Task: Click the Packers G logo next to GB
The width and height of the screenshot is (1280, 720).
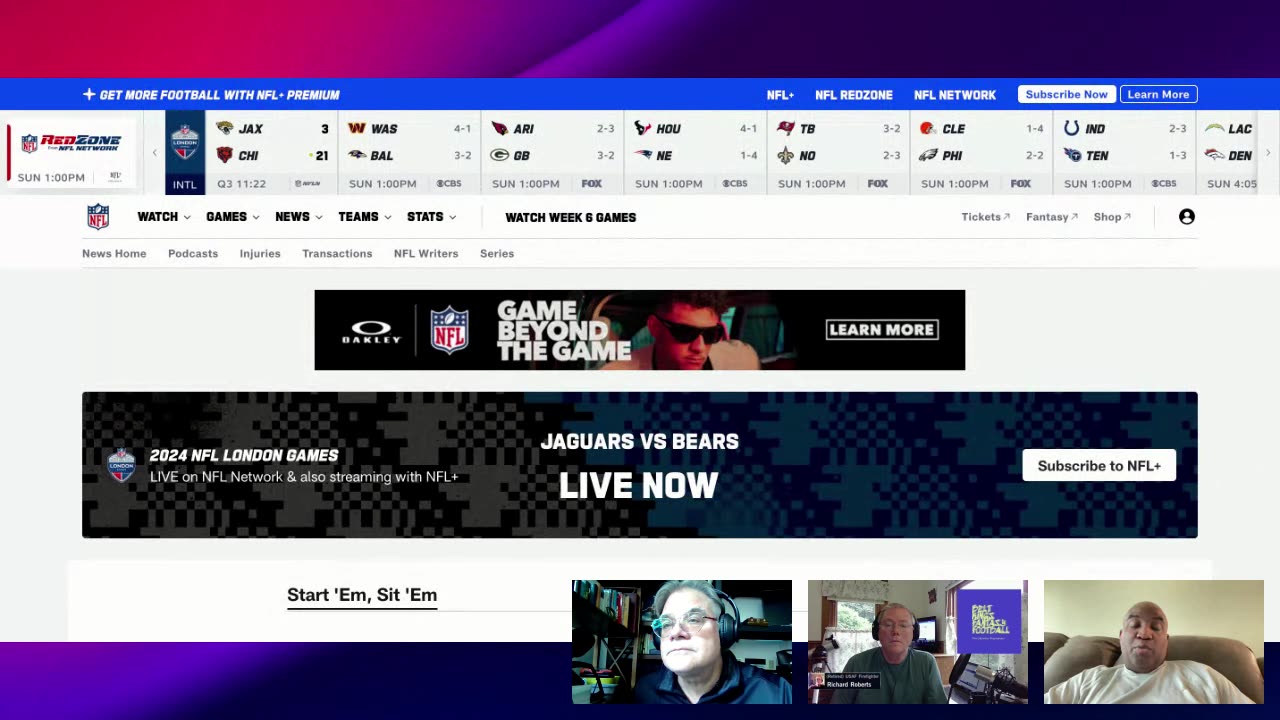Action: click(x=500, y=155)
